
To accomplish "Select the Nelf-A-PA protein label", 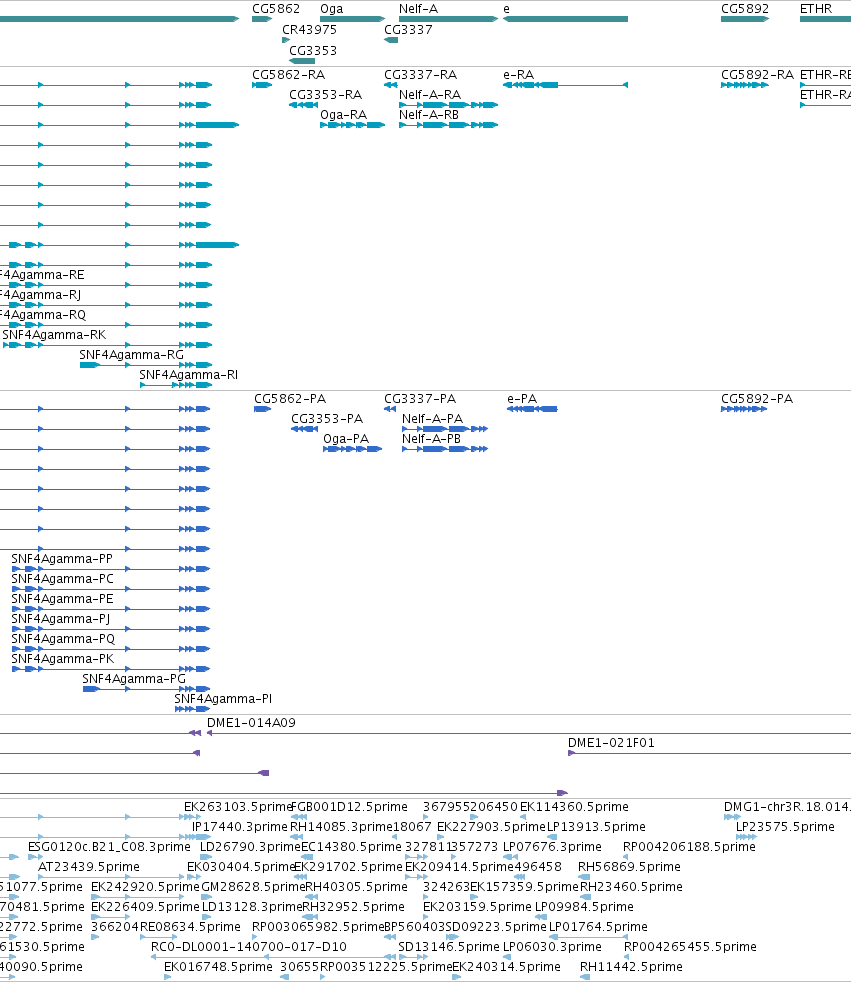I will pyautogui.click(x=432, y=418).
